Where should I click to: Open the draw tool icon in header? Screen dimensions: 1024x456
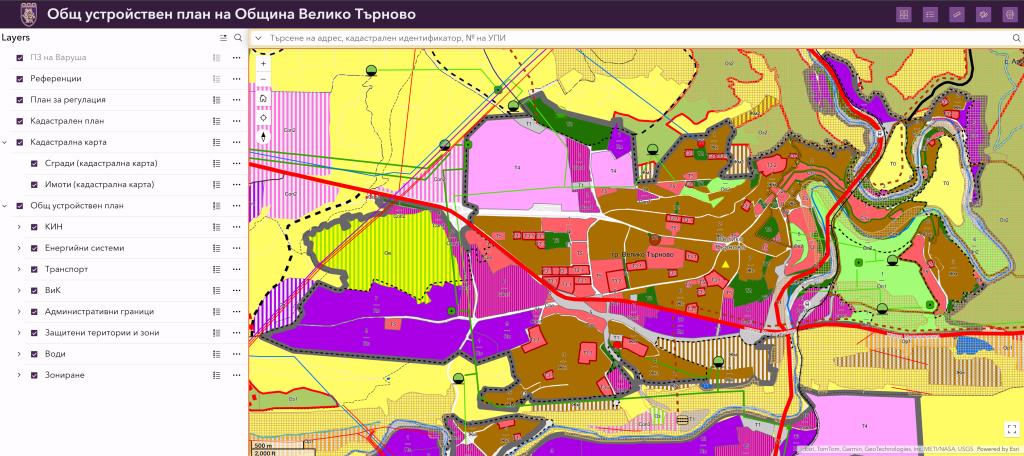[983, 14]
